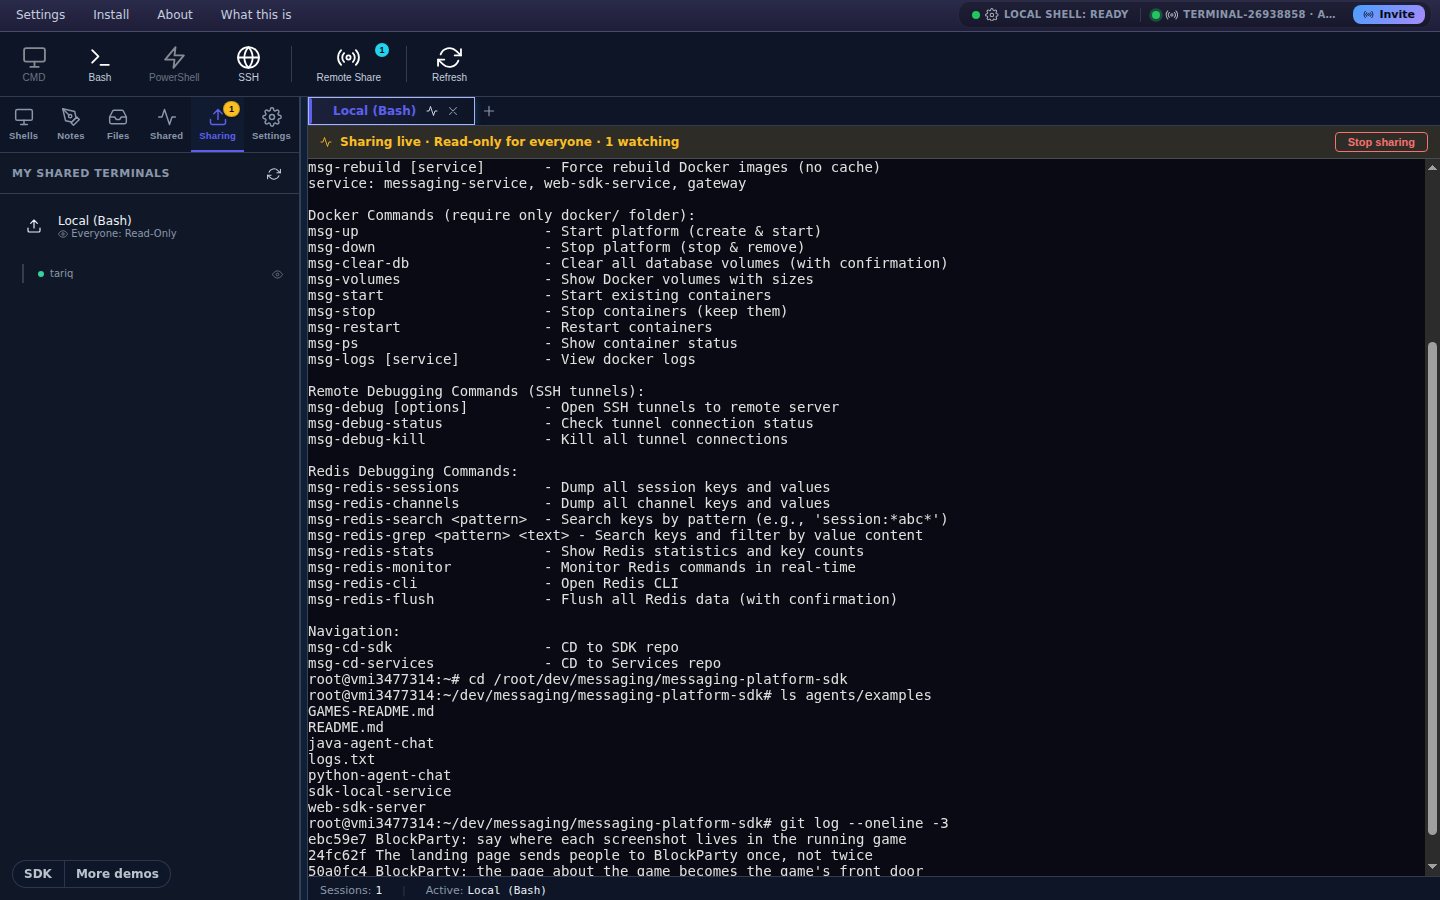Click the SDK button
This screenshot has height=900, width=1440.
[x=38, y=874]
